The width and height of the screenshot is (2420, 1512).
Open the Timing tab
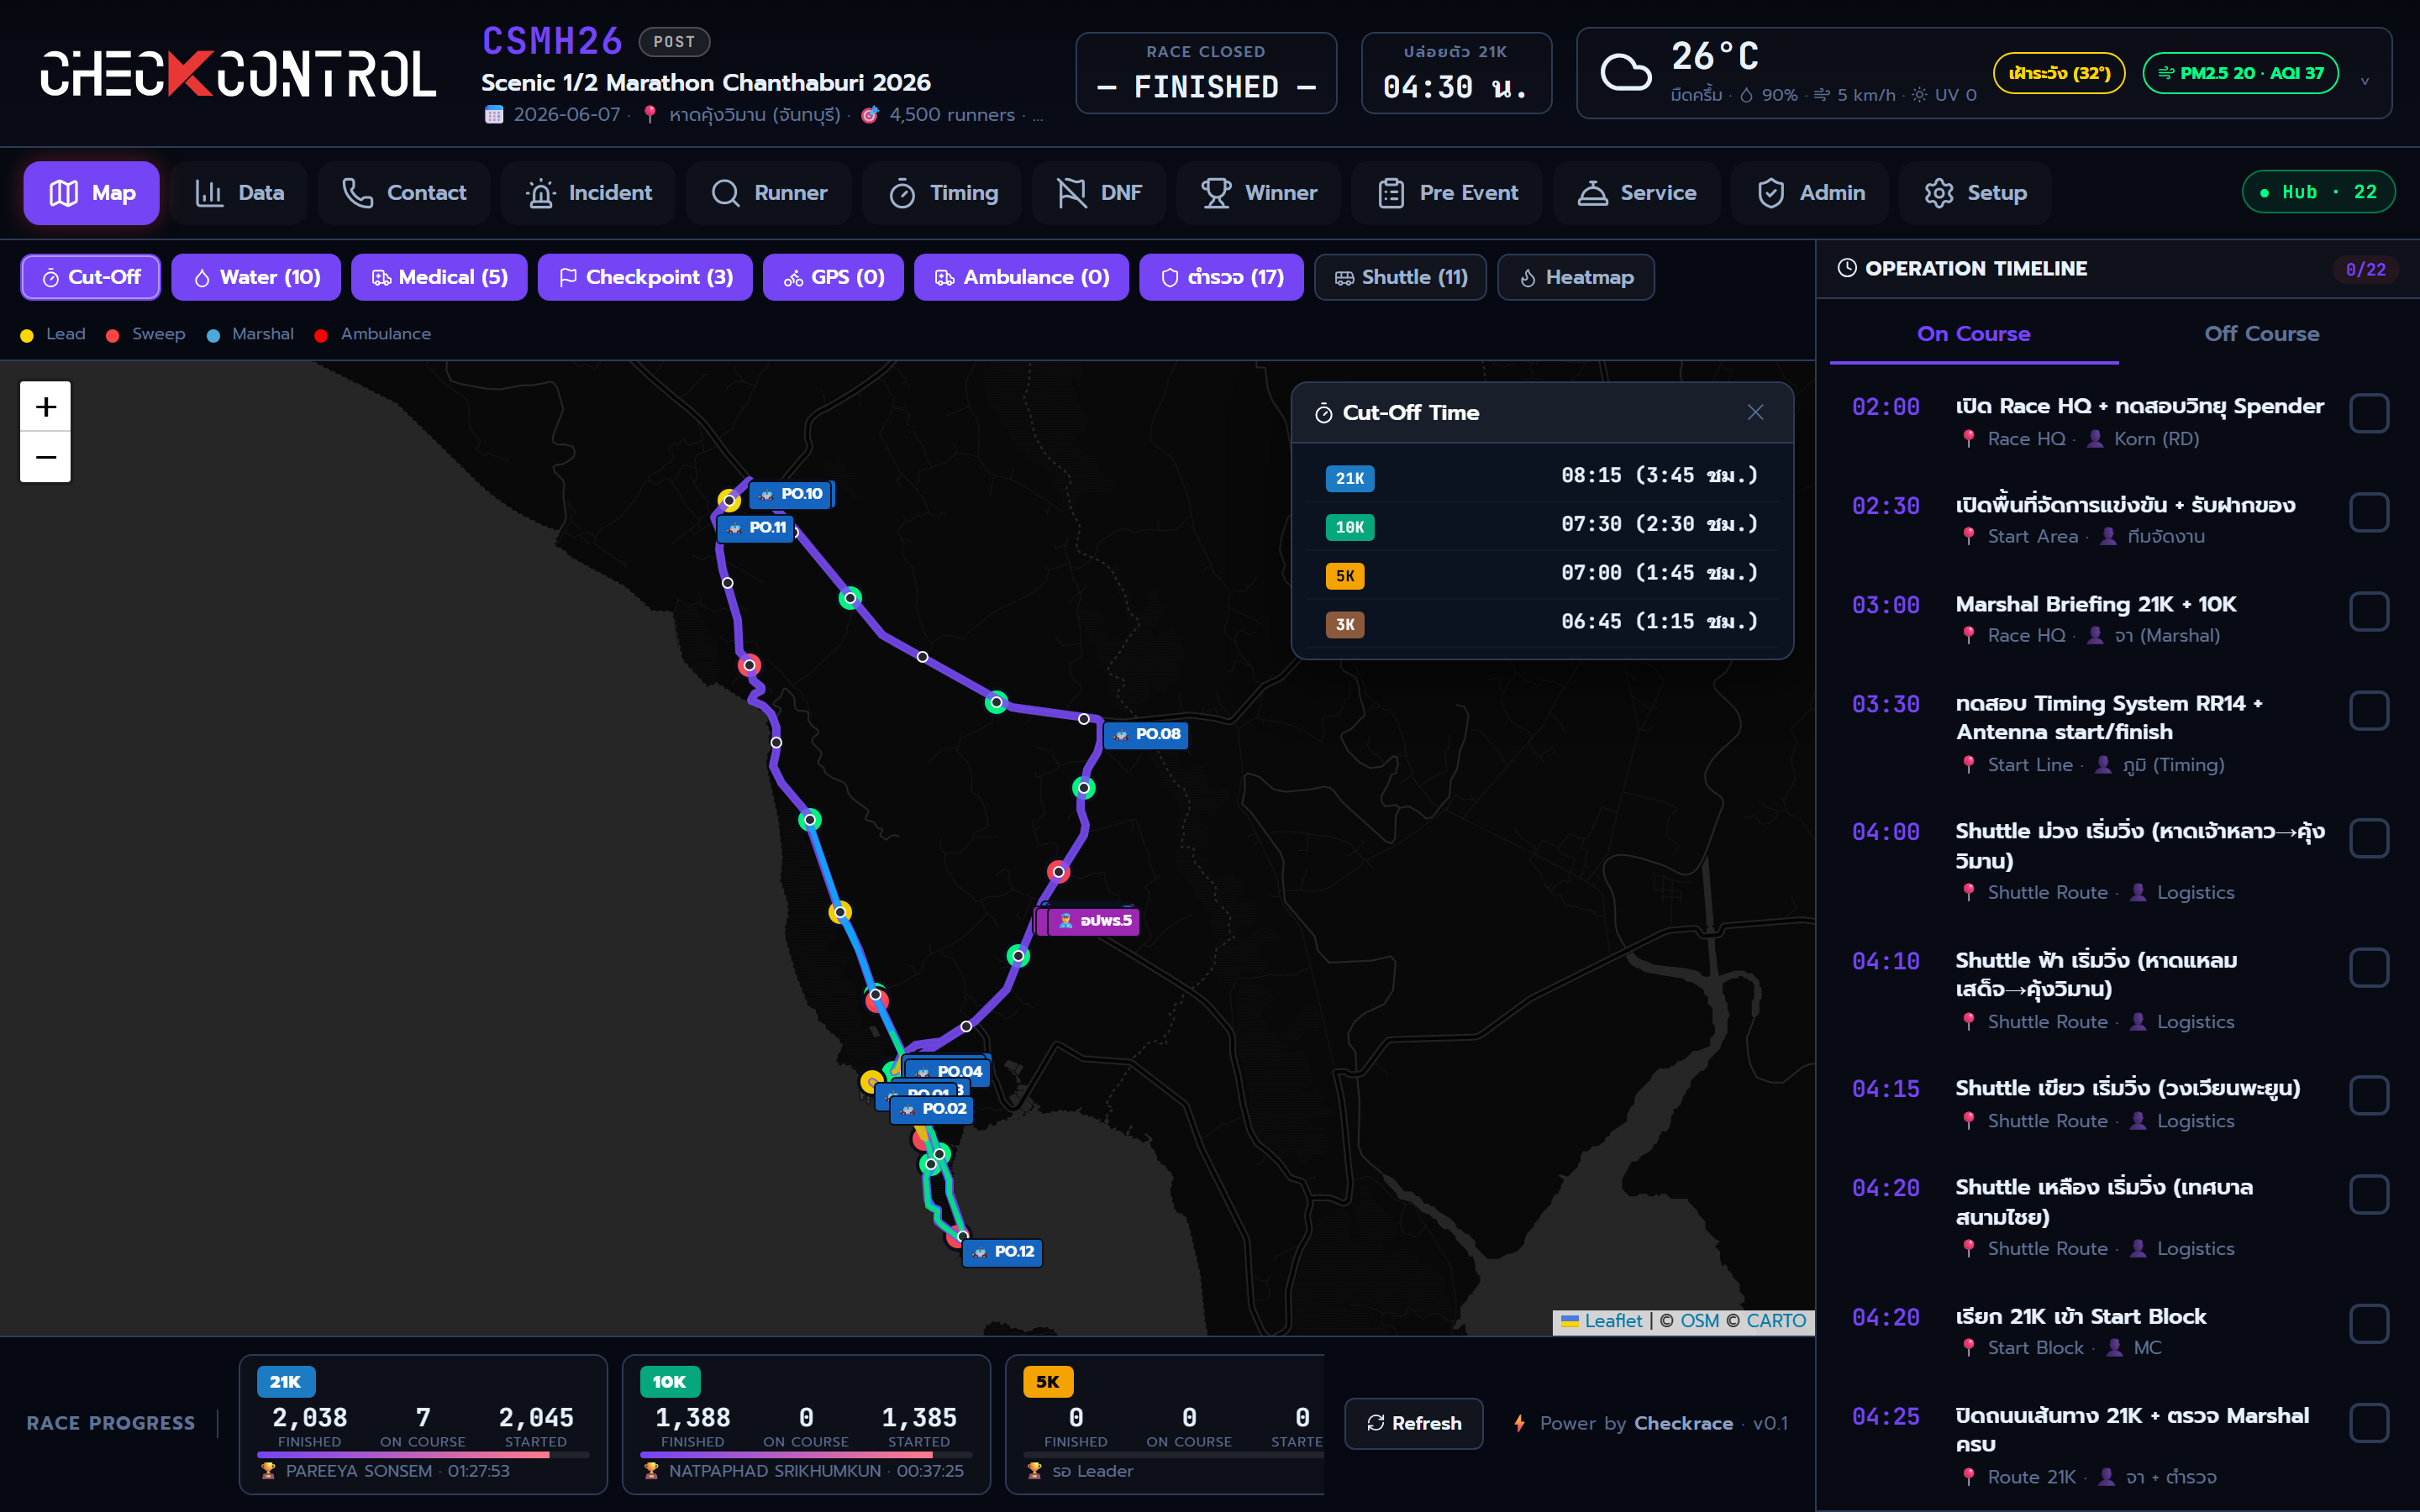tap(942, 193)
